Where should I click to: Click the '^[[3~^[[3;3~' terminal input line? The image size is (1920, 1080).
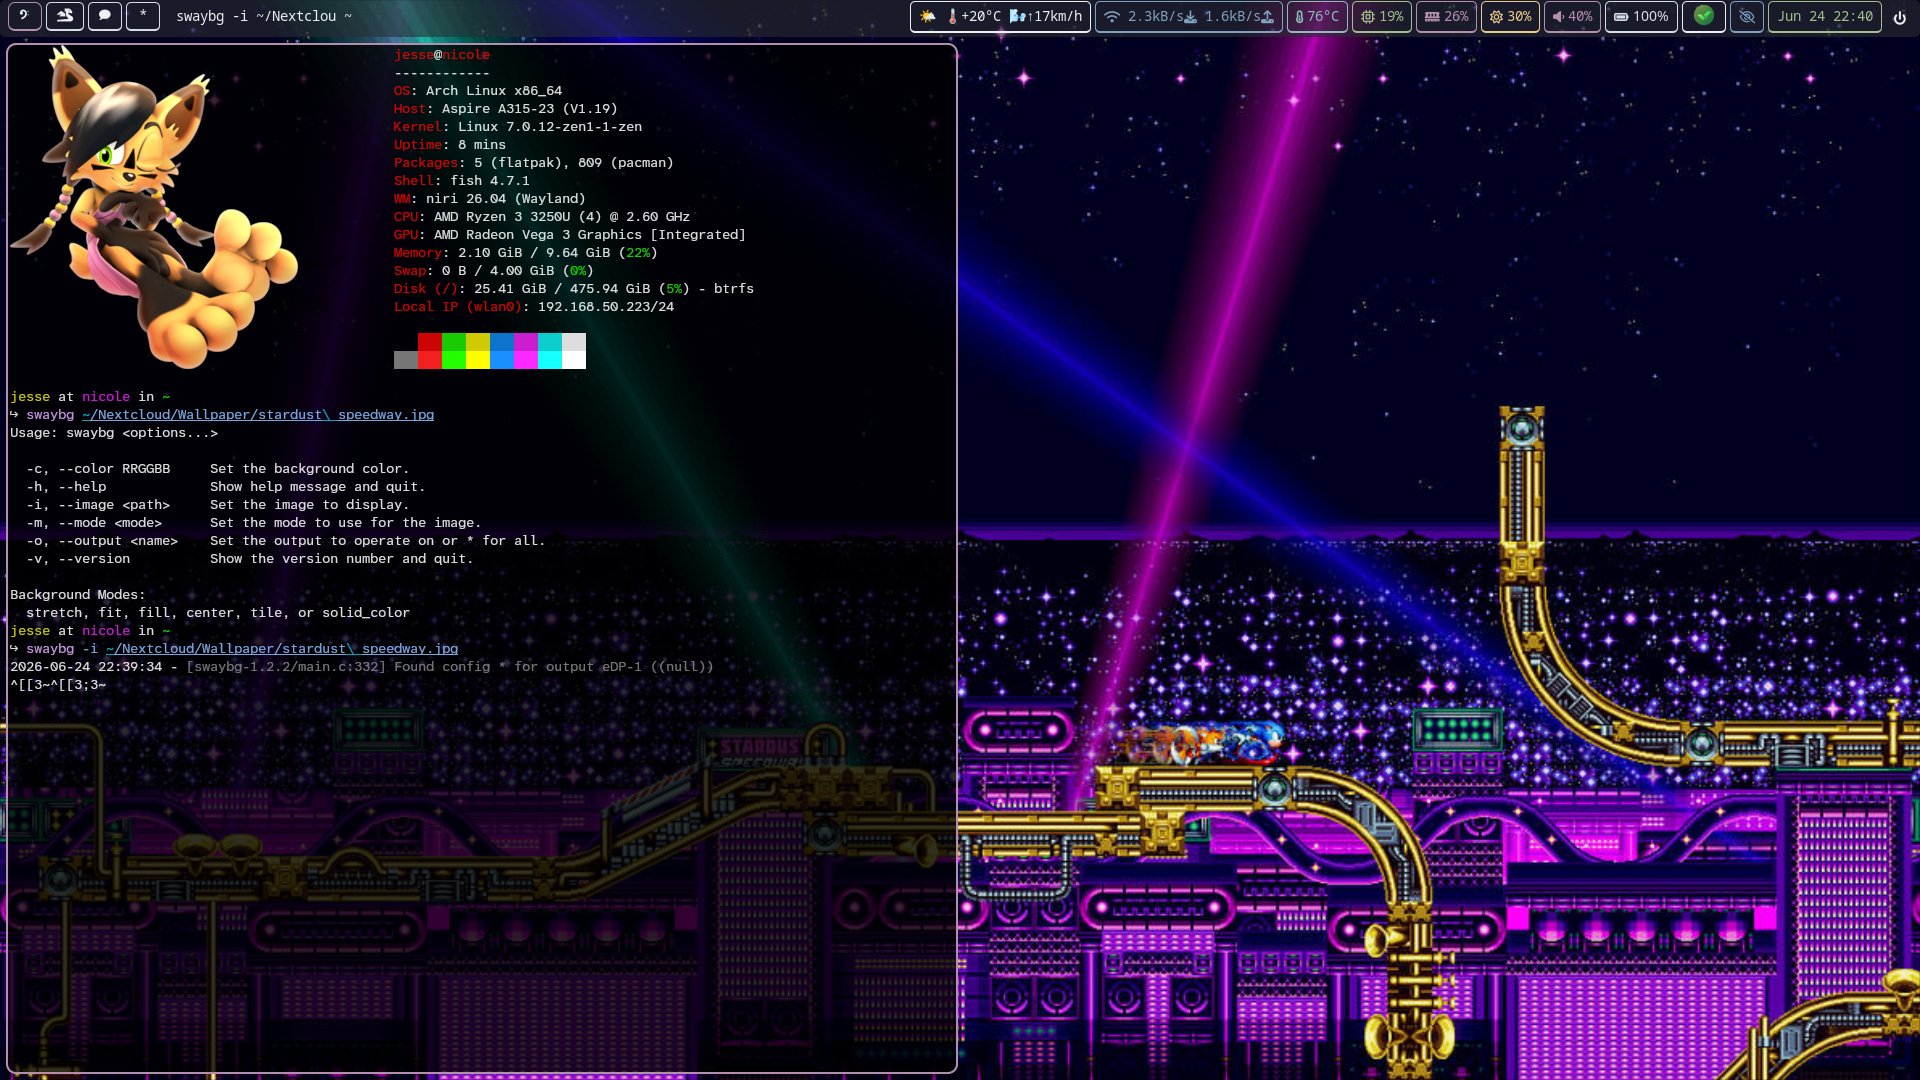point(58,685)
